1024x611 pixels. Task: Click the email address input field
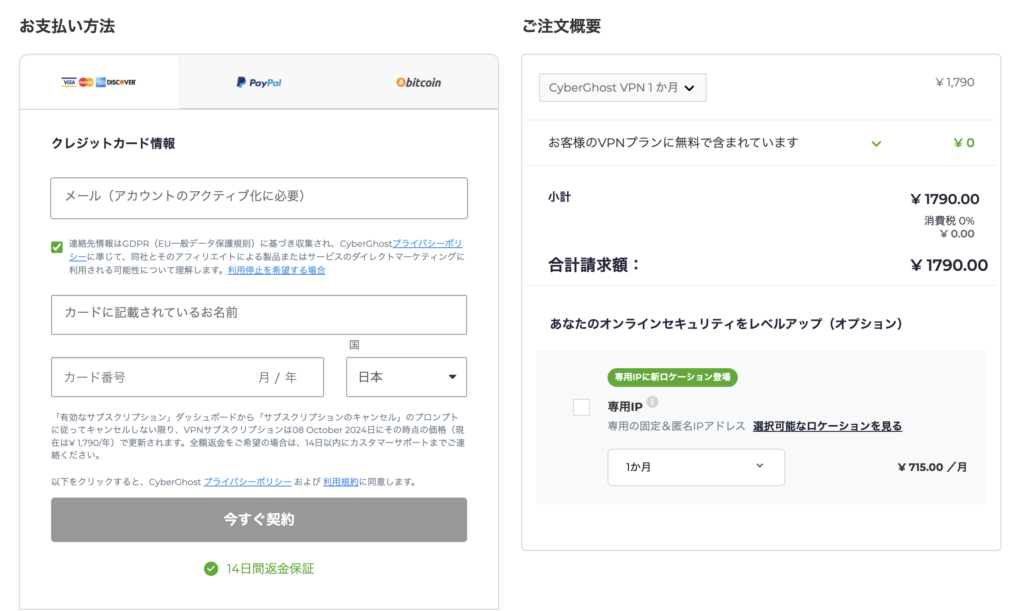tap(259, 198)
